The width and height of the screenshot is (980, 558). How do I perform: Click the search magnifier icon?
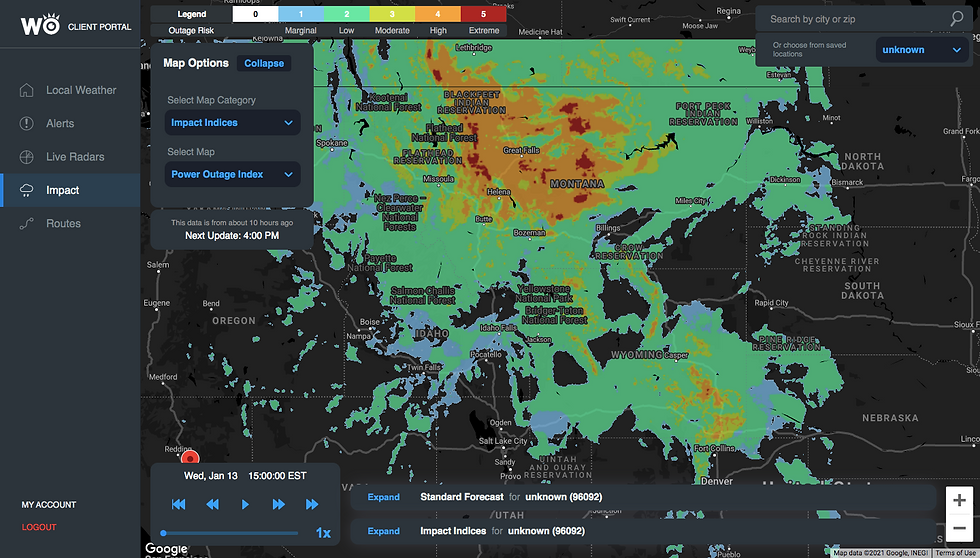956,19
